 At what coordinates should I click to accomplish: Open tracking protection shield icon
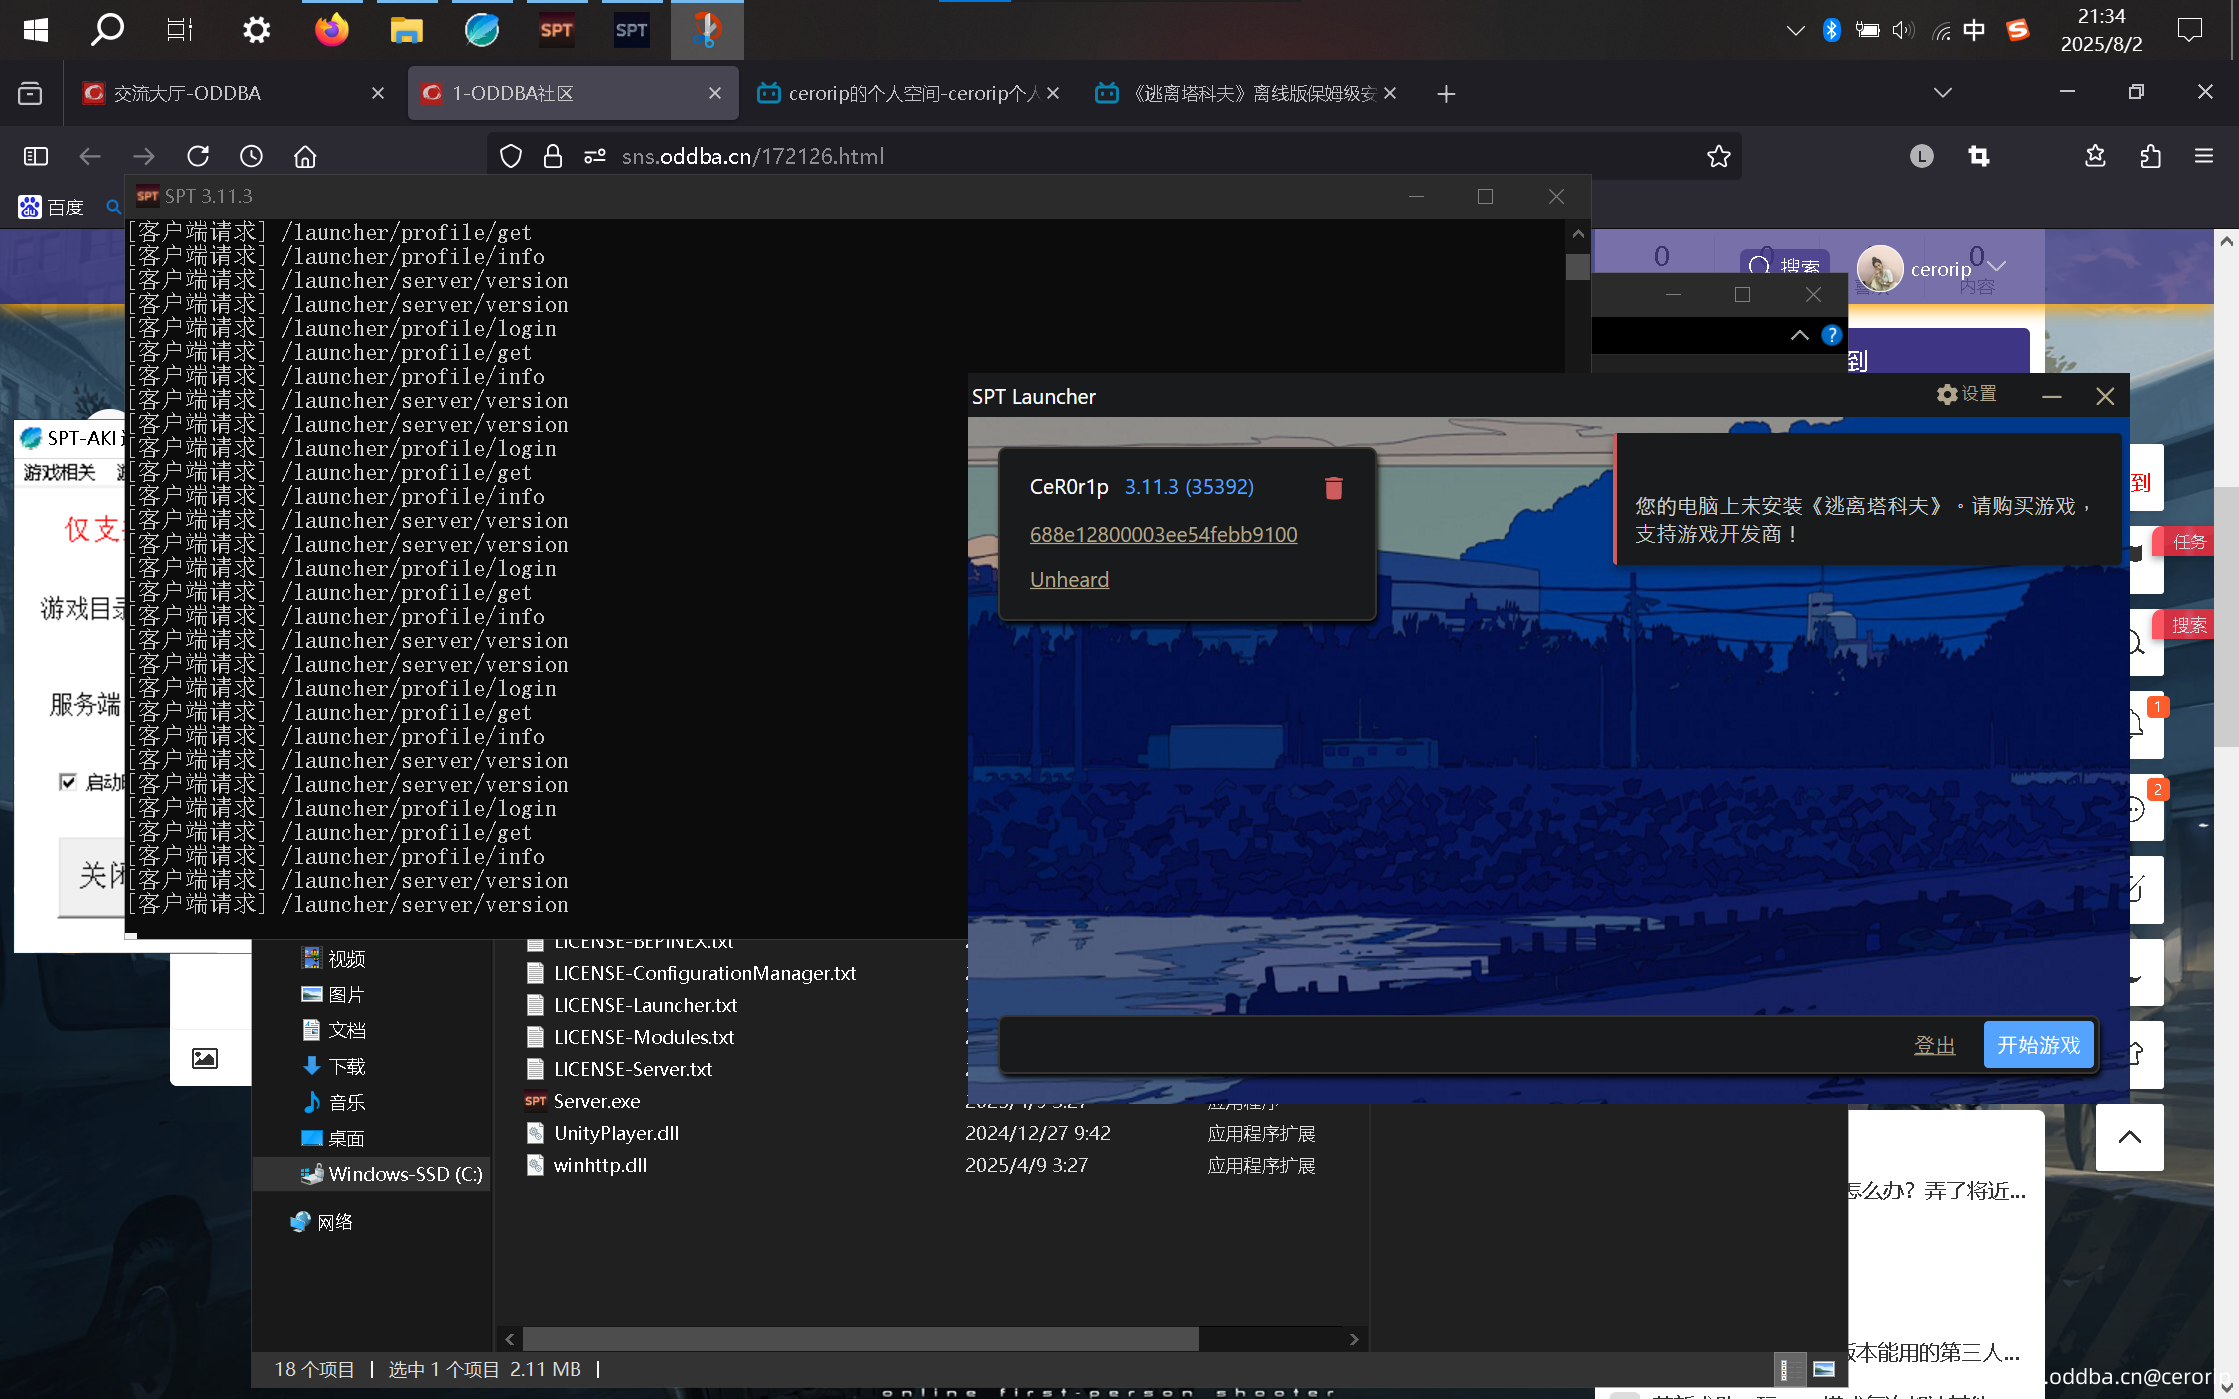[x=511, y=156]
